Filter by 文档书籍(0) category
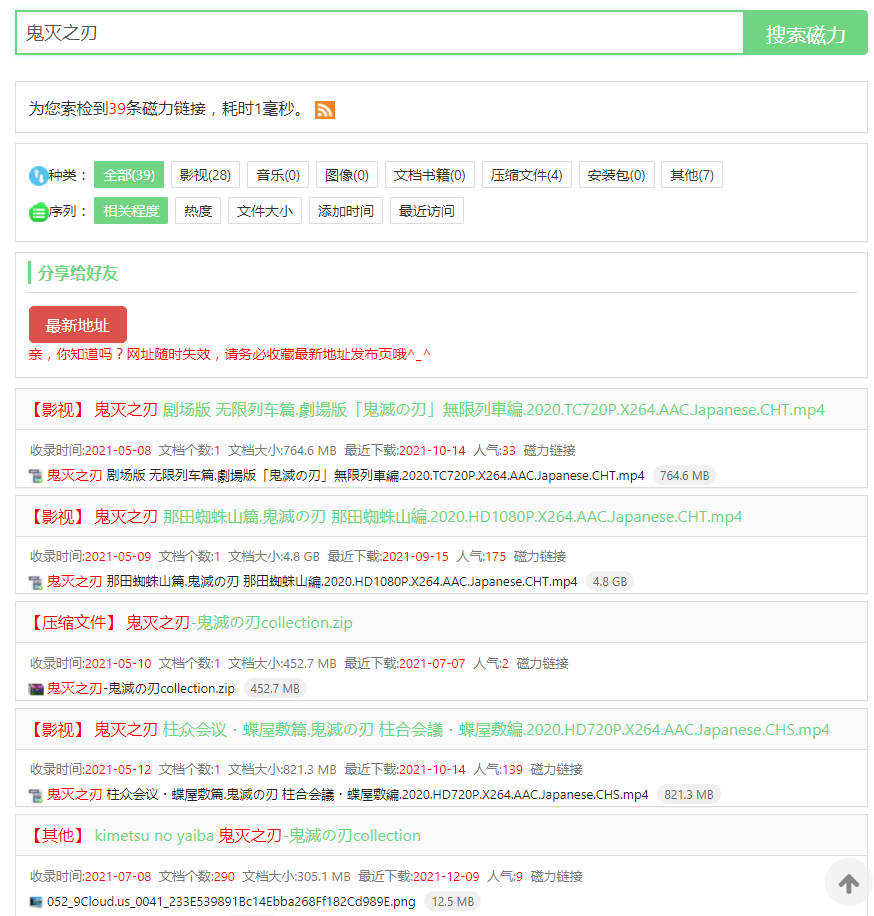 click(x=429, y=175)
